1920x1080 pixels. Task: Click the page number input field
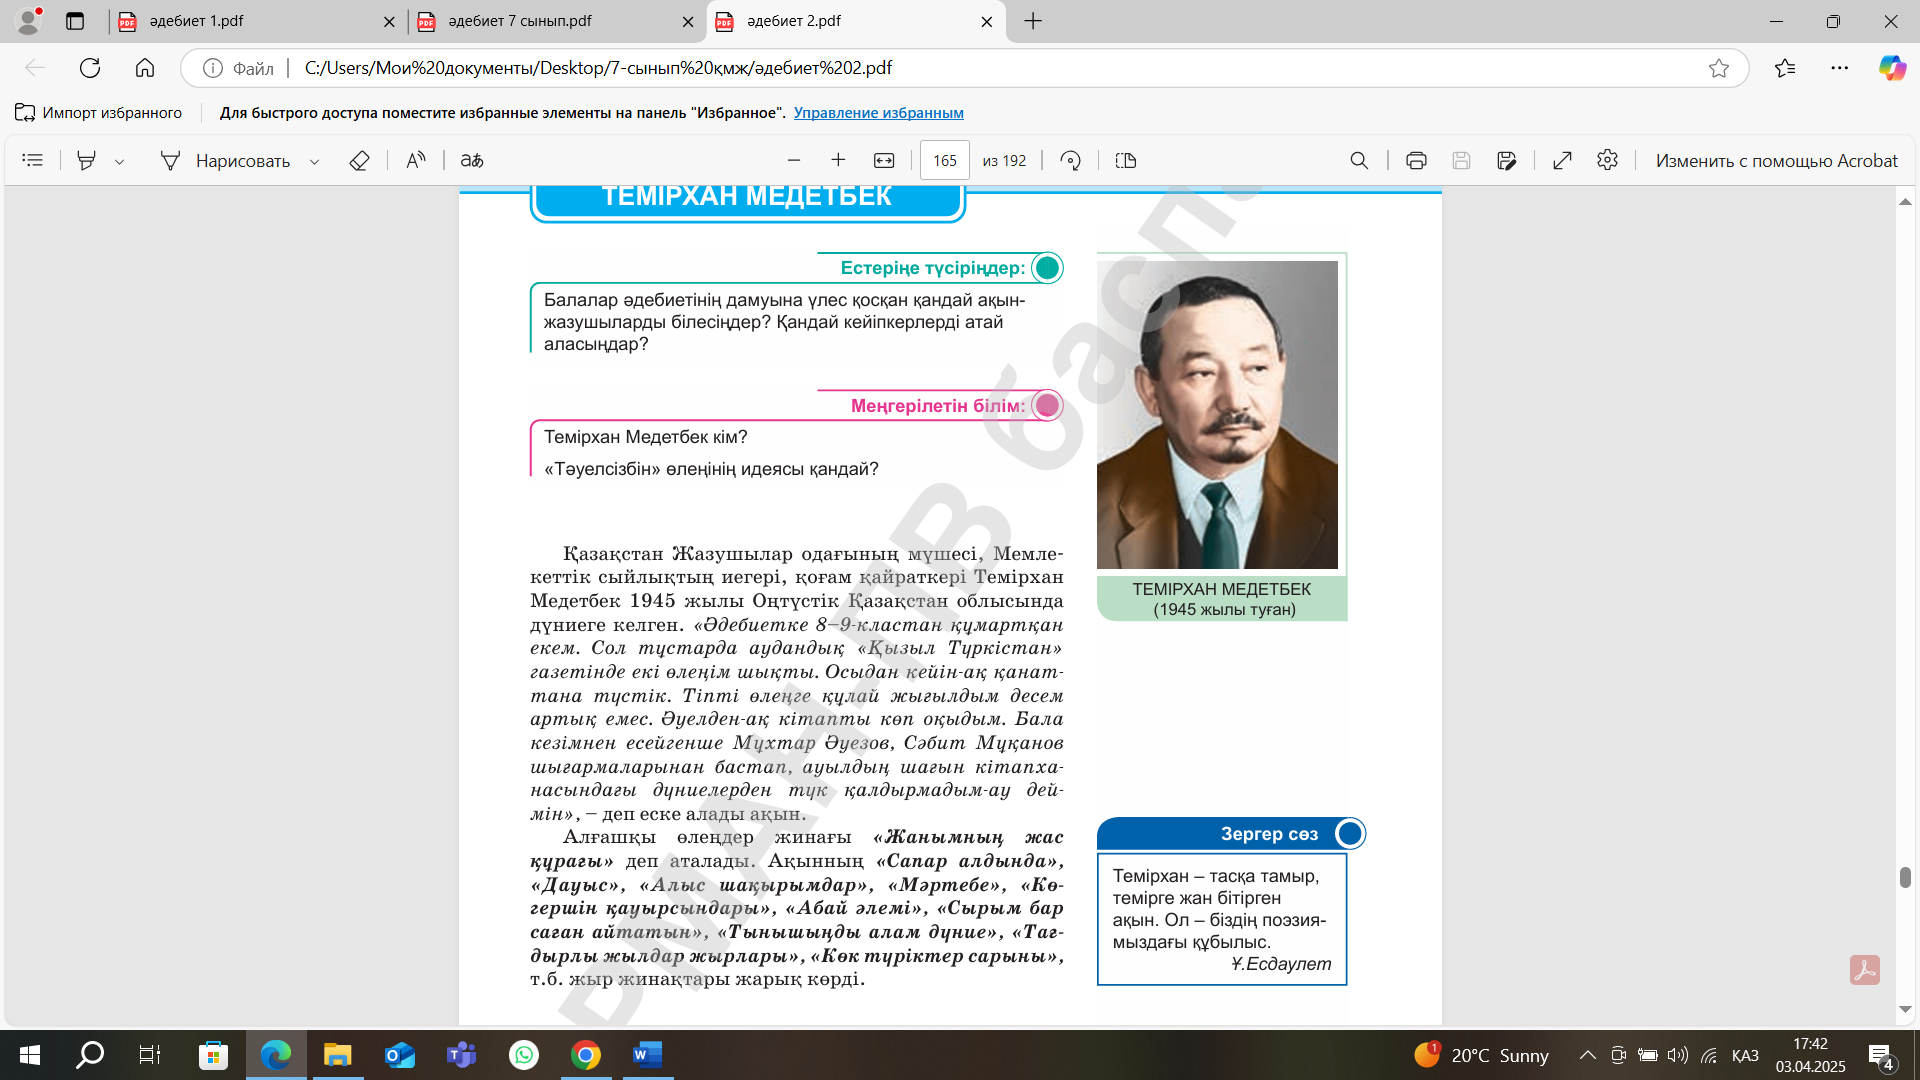tap(944, 160)
